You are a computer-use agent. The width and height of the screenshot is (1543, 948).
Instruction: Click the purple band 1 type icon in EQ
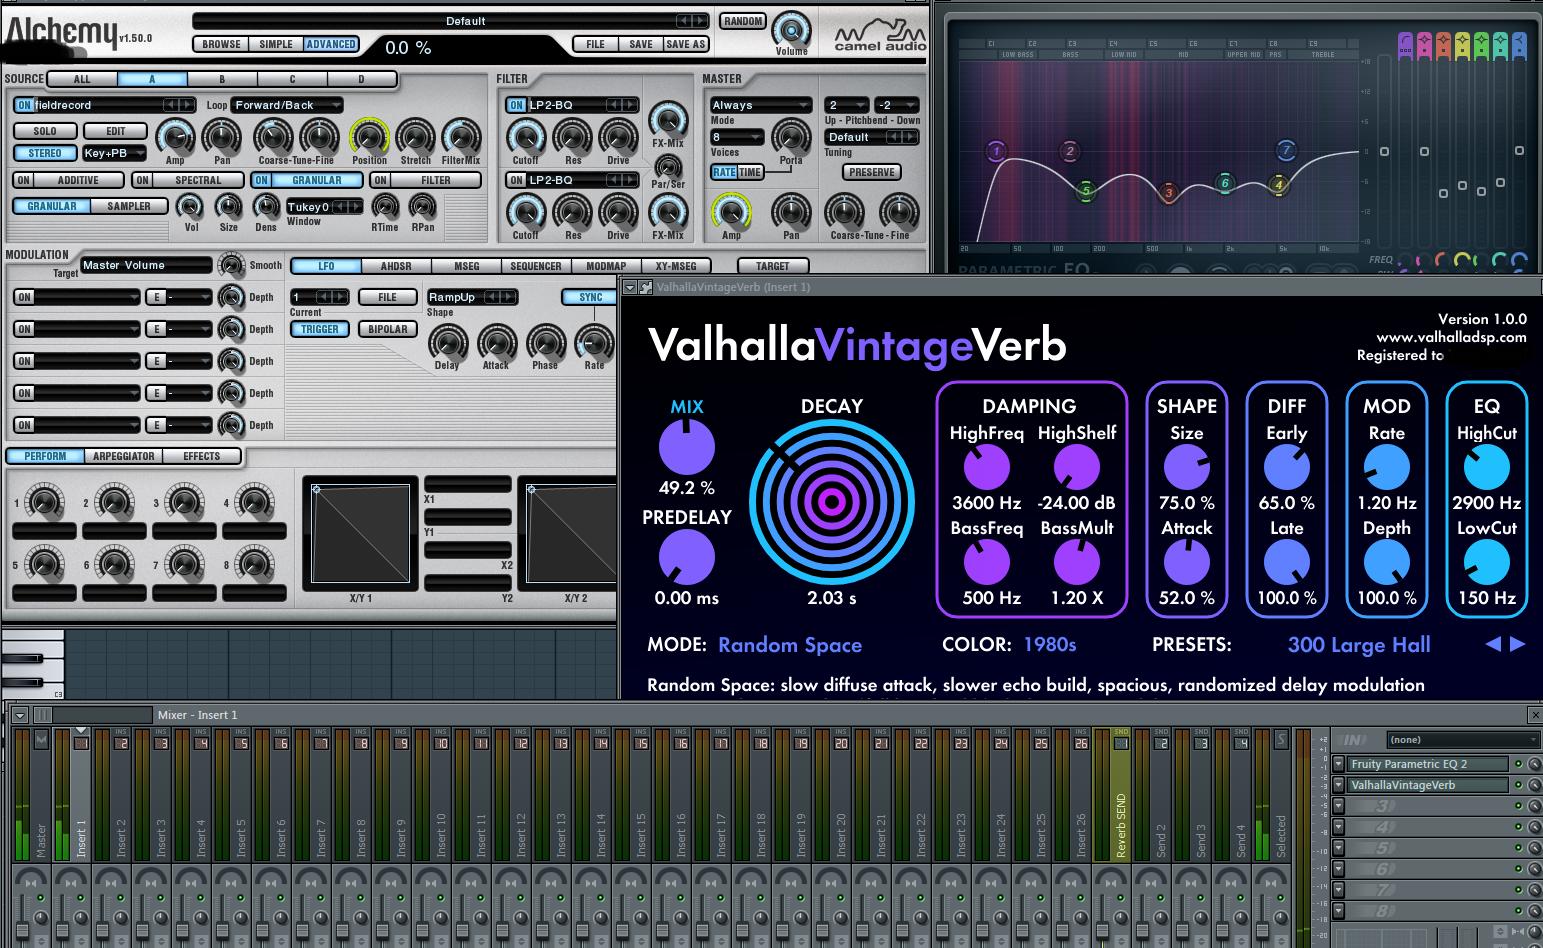pos(1406,43)
